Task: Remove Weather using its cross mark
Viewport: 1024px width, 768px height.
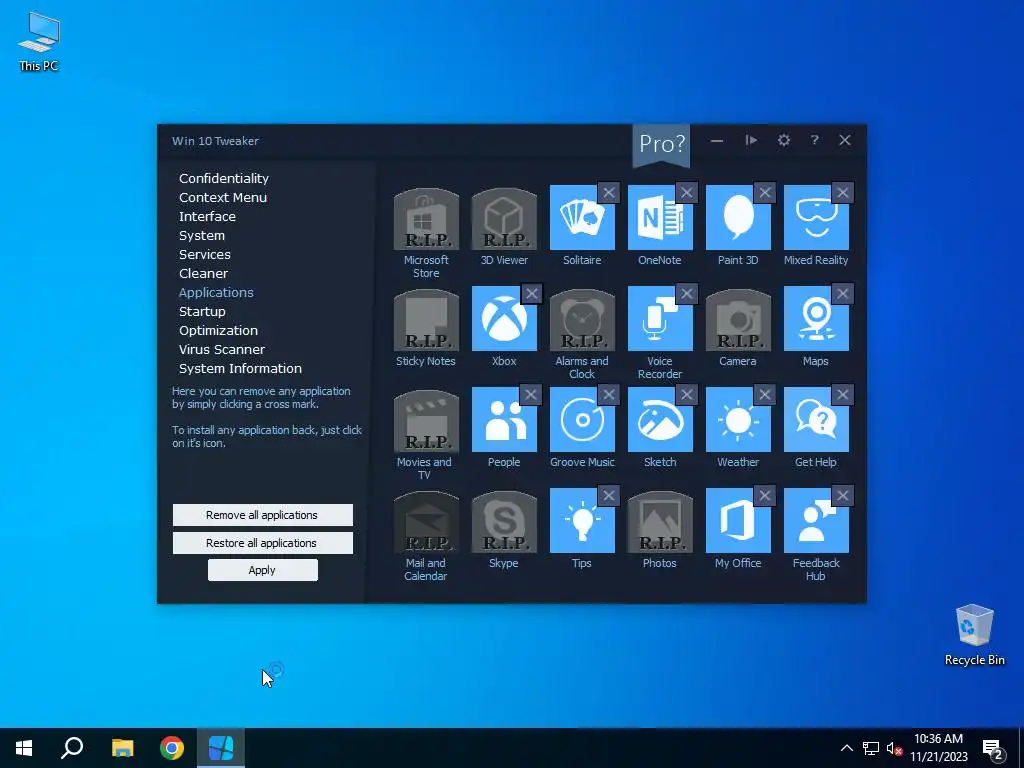Action: 765,394
